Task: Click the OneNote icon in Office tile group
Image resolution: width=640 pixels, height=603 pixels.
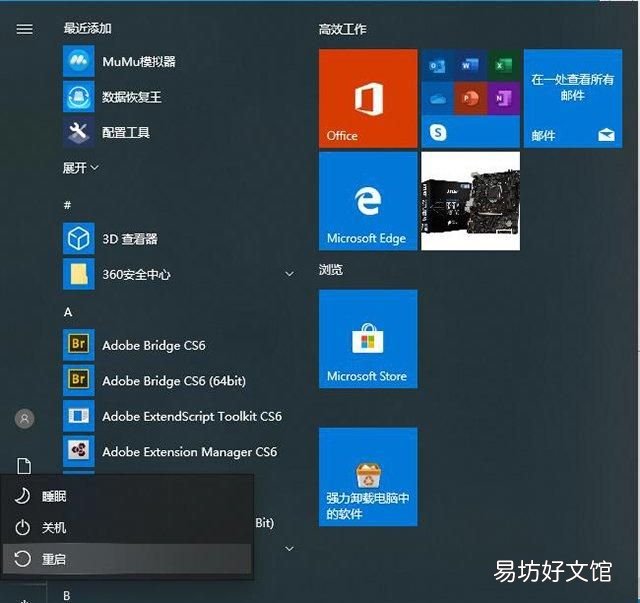Action: click(503, 98)
